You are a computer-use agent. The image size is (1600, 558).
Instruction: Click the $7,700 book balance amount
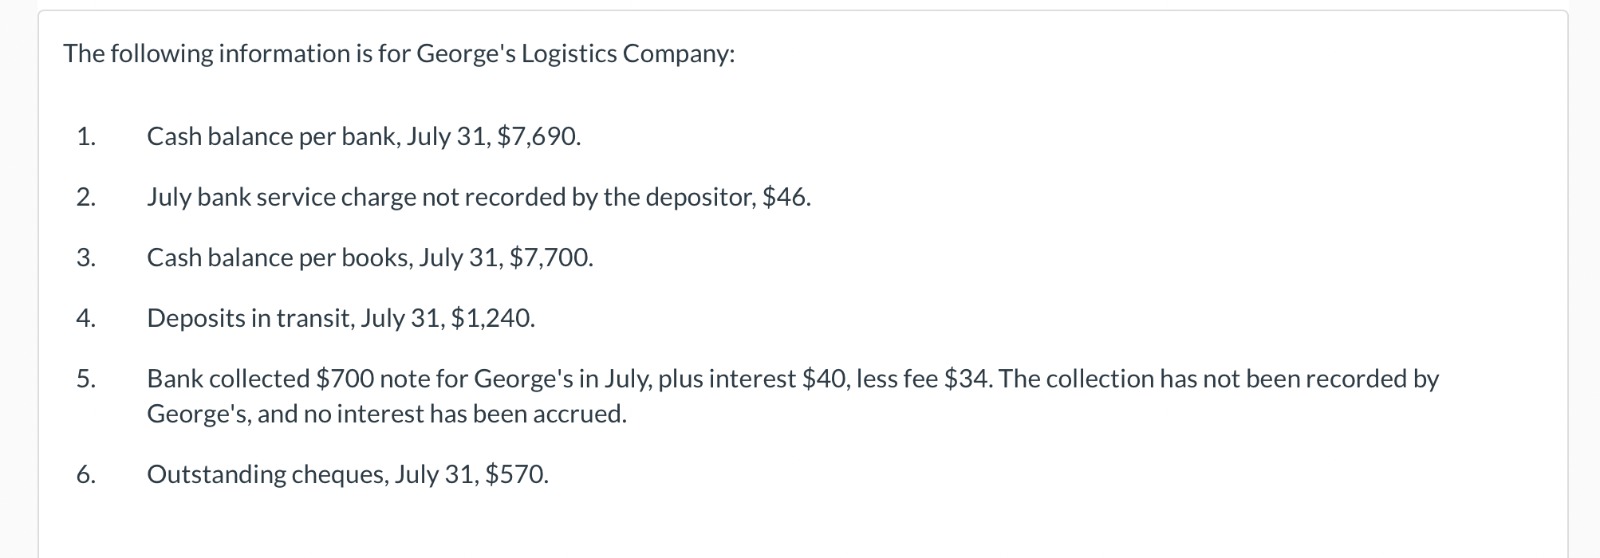tap(551, 258)
